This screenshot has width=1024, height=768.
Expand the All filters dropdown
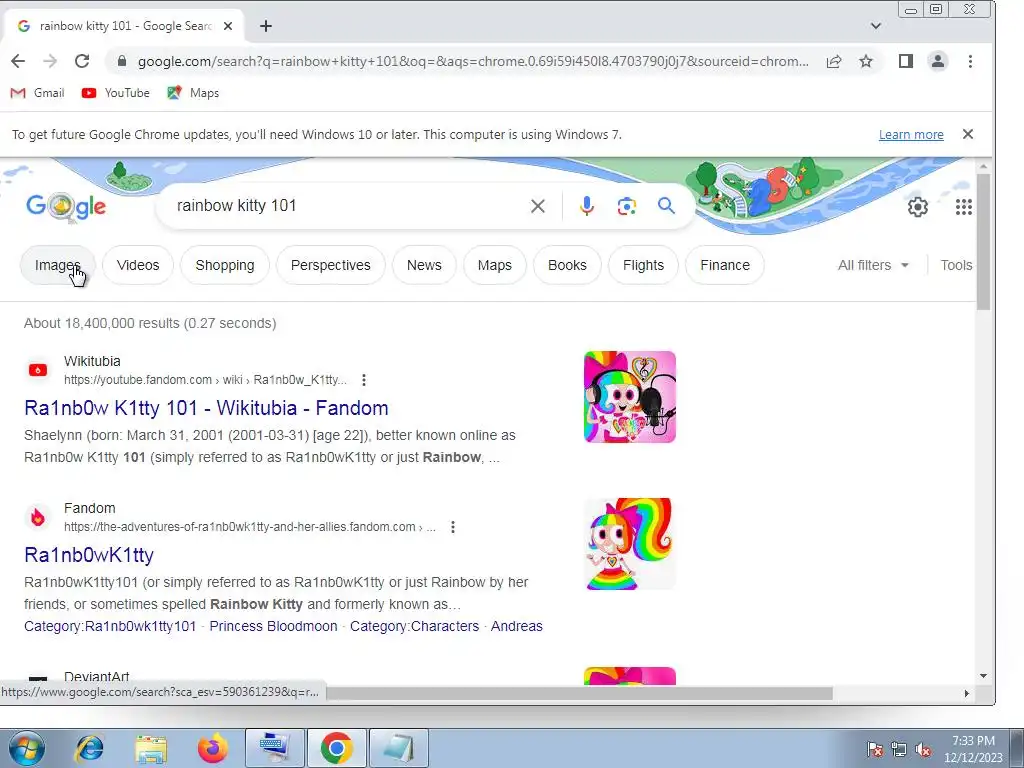tap(873, 265)
